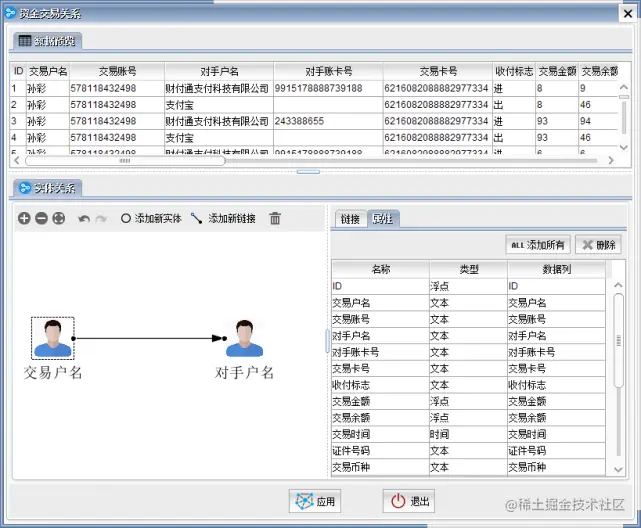The height and width of the screenshot is (528, 641).
Task: Click the 交易余额 column header in data table
Action: click(x=600, y=72)
